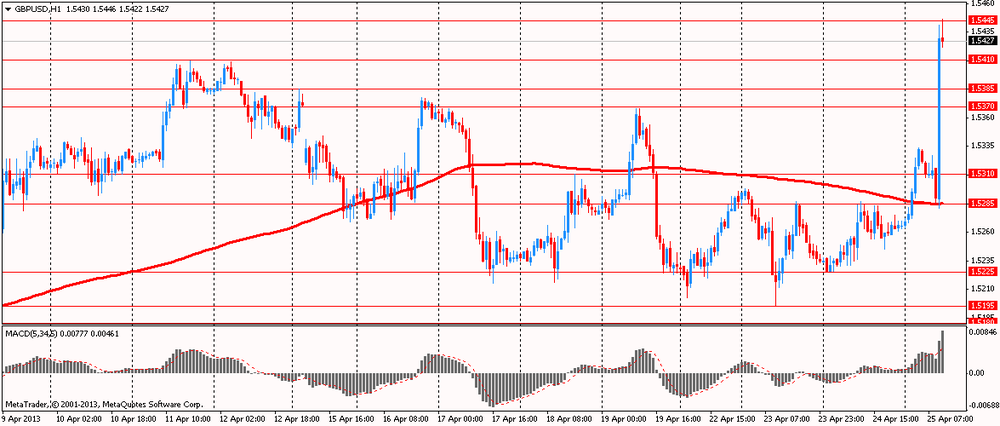Click the 12 Apr 18:00 time label
Image resolution: width=1000 pixels, height=426 pixels.
tap(297, 420)
